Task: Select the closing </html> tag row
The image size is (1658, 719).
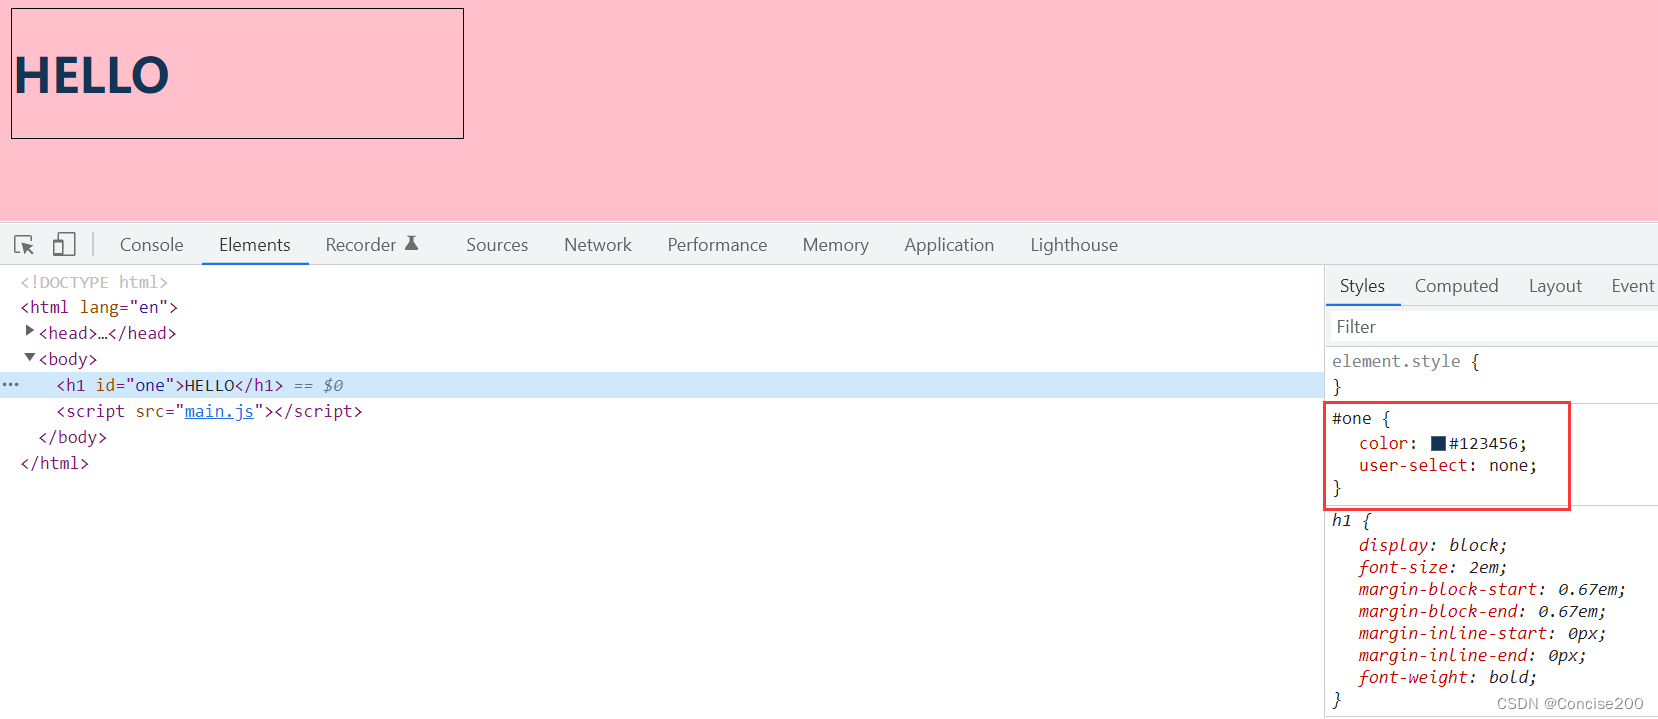Action: pos(662,463)
